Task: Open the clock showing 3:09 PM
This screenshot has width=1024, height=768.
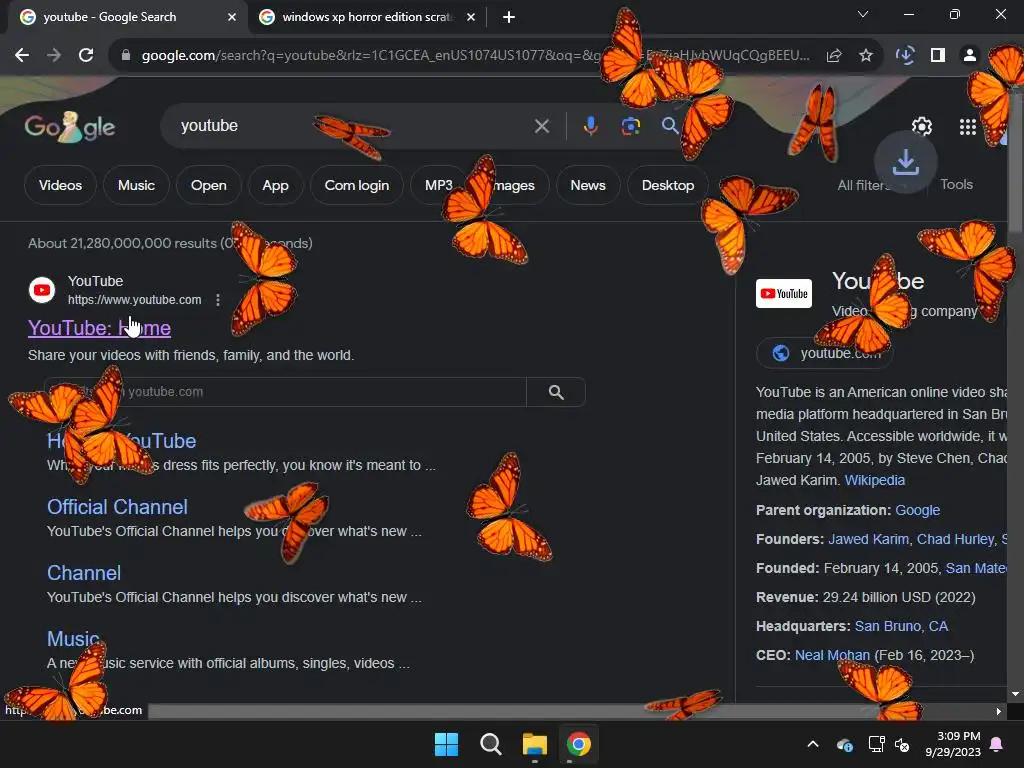Action: click(x=953, y=744)
